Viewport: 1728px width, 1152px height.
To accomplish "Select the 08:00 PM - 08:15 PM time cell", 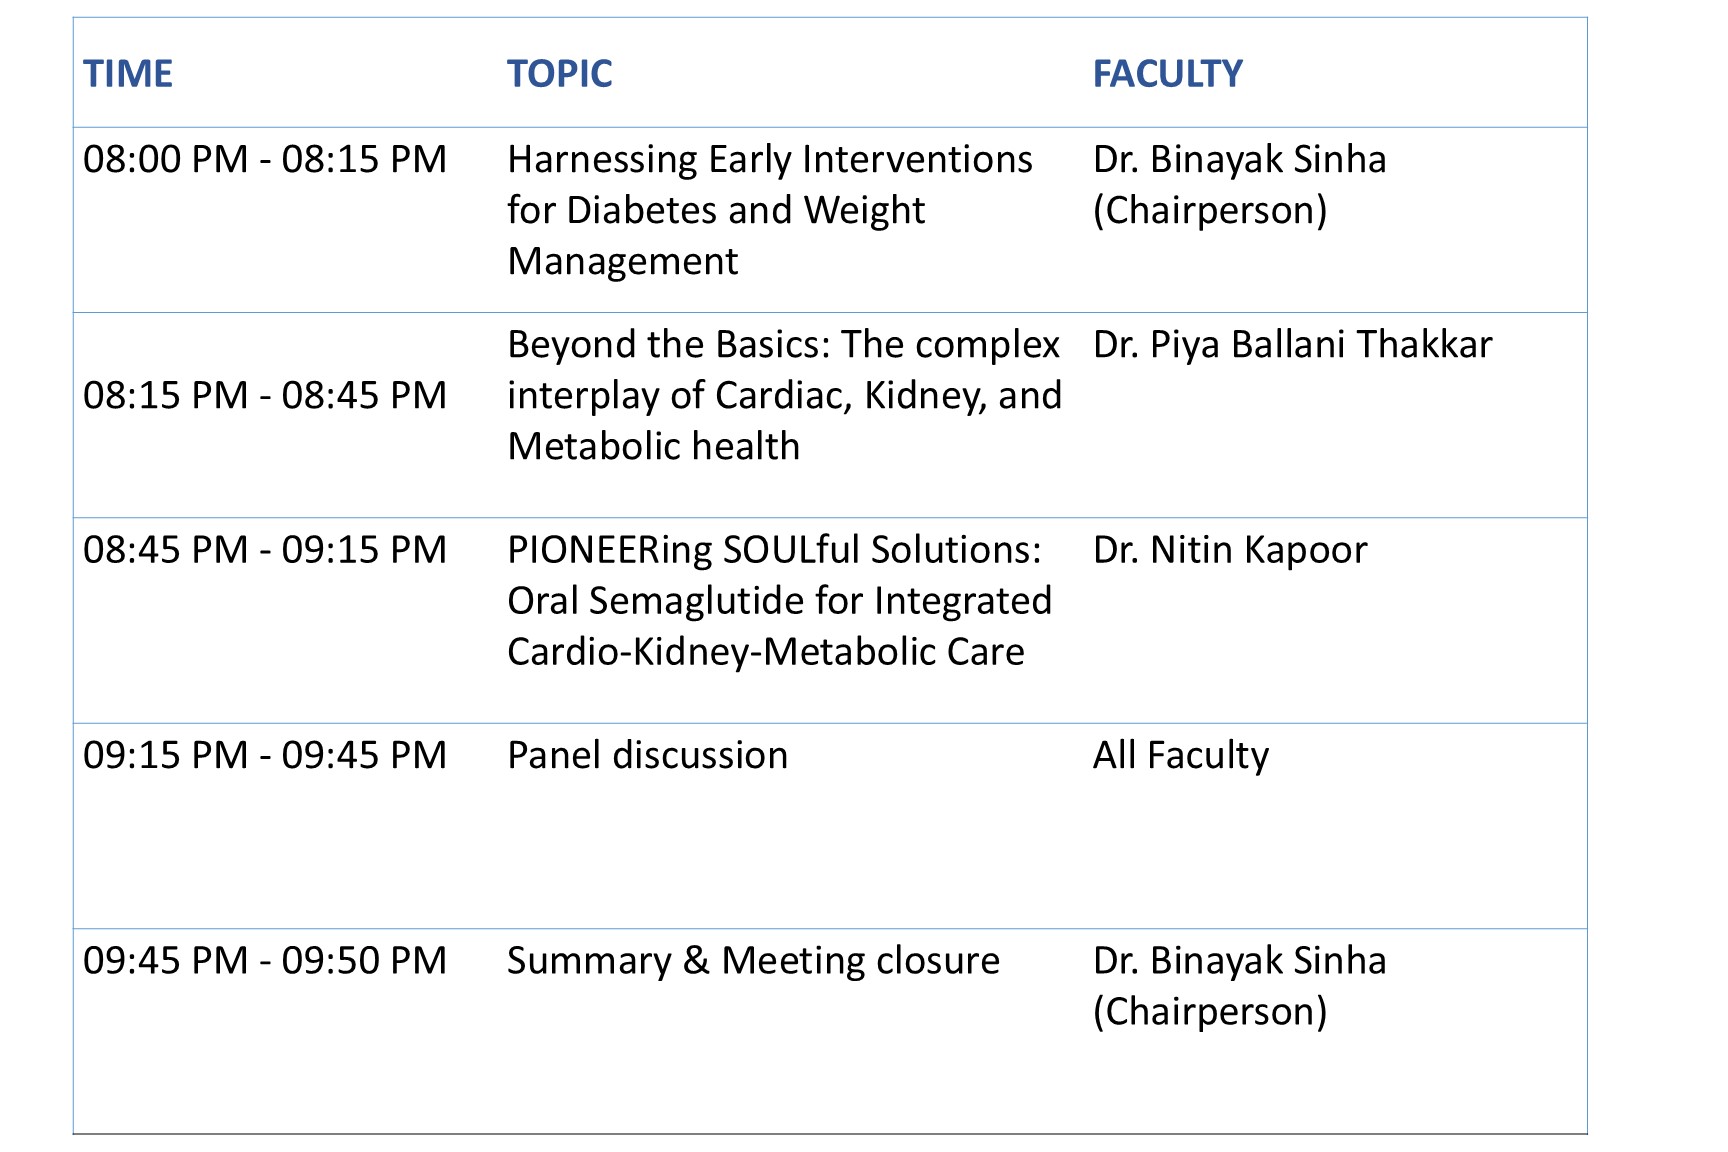I will coord(265,159).
